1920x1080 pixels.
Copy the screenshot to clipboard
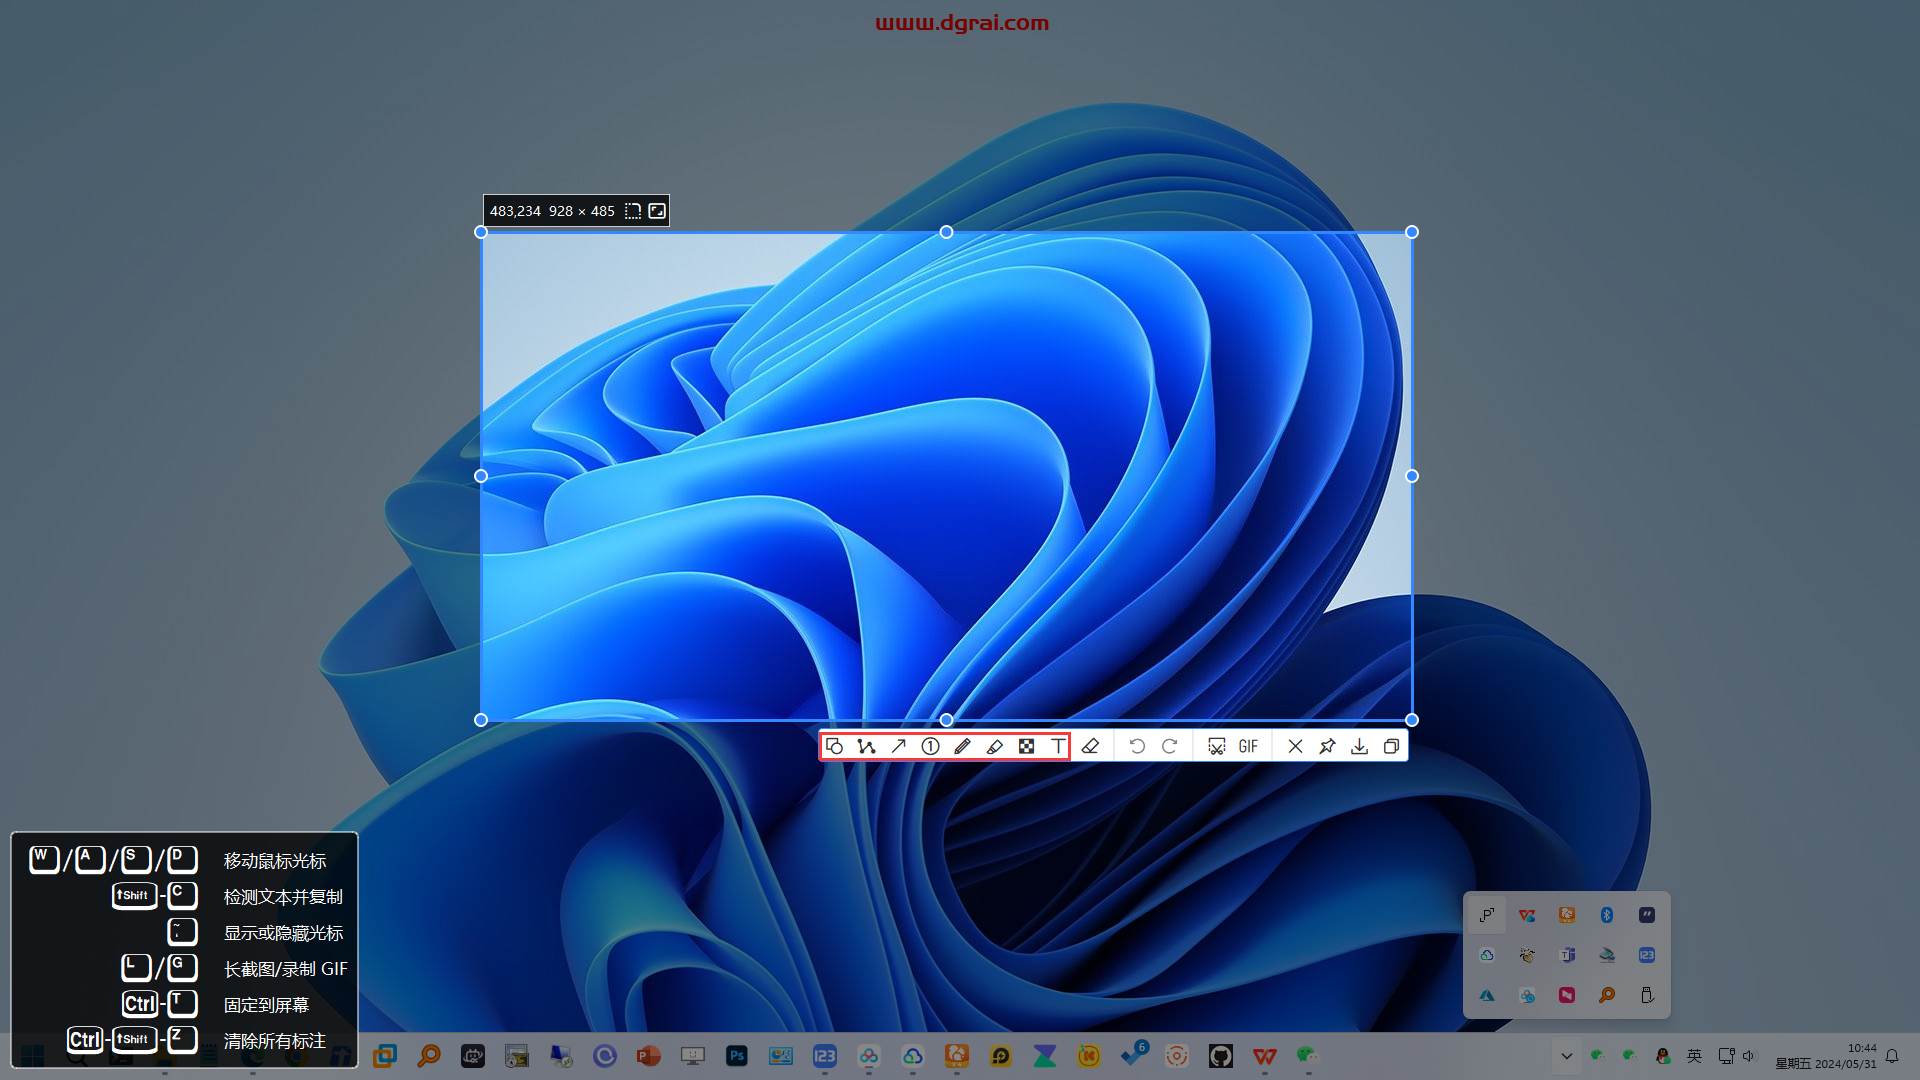click(1391, 746)
